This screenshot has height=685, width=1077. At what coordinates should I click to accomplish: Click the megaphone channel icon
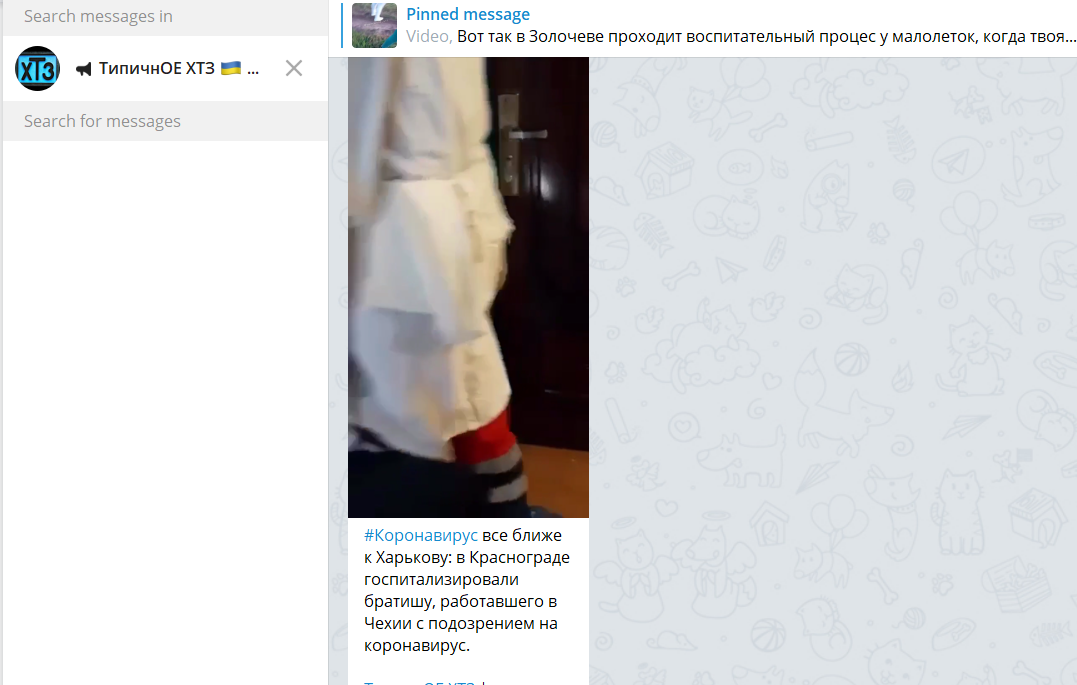pyautogui.click(x=84, y=69)
